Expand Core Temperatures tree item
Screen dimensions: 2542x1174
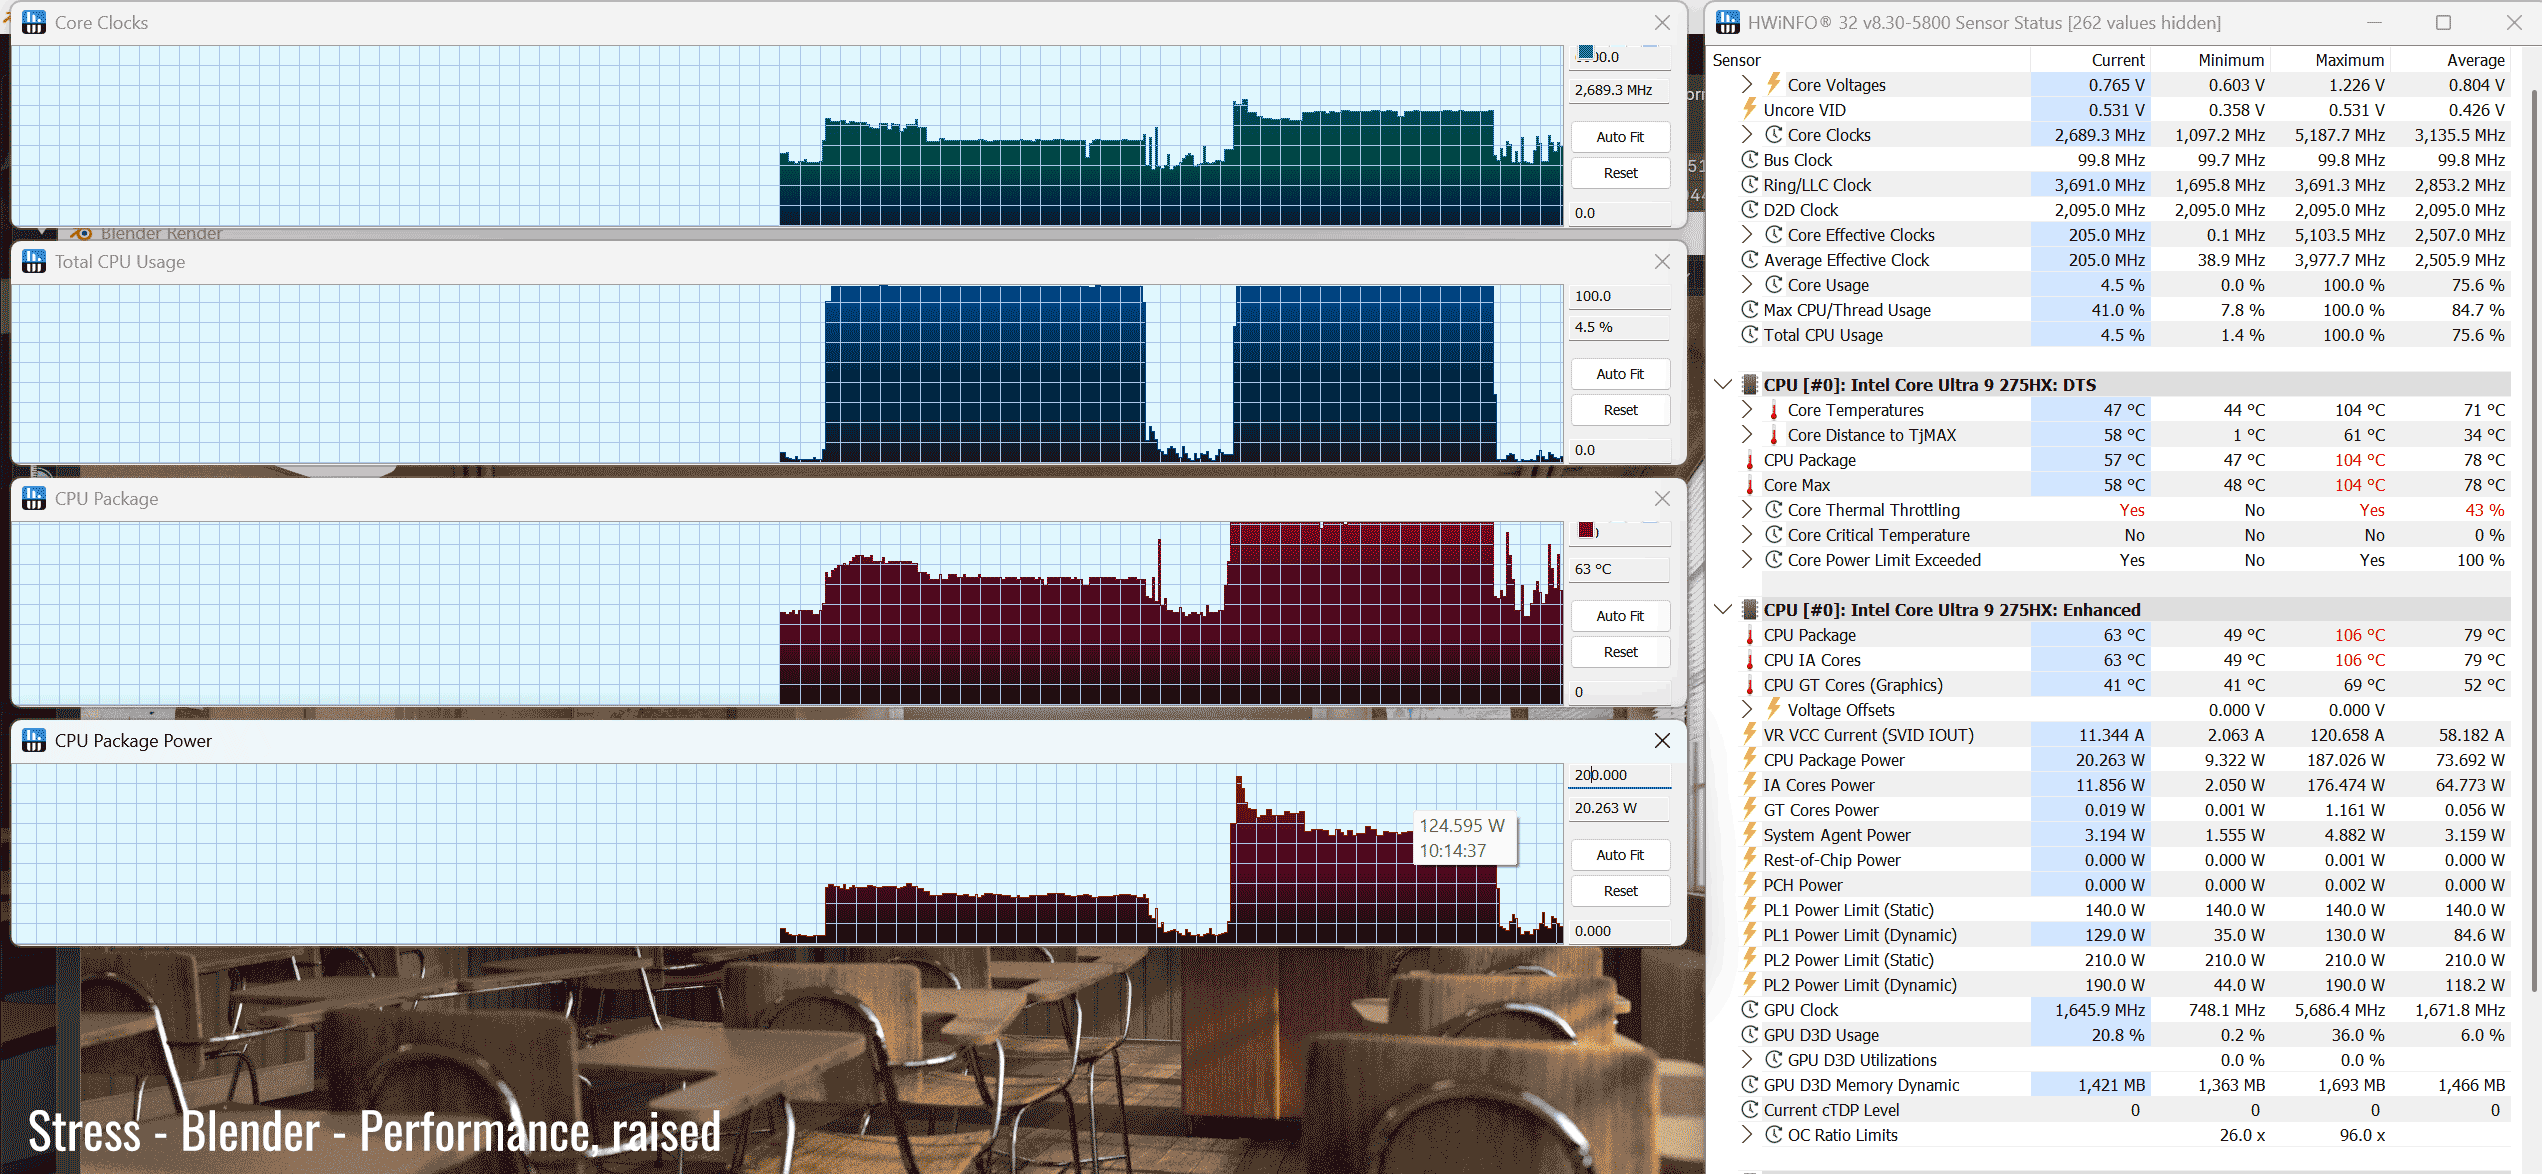1746,410
